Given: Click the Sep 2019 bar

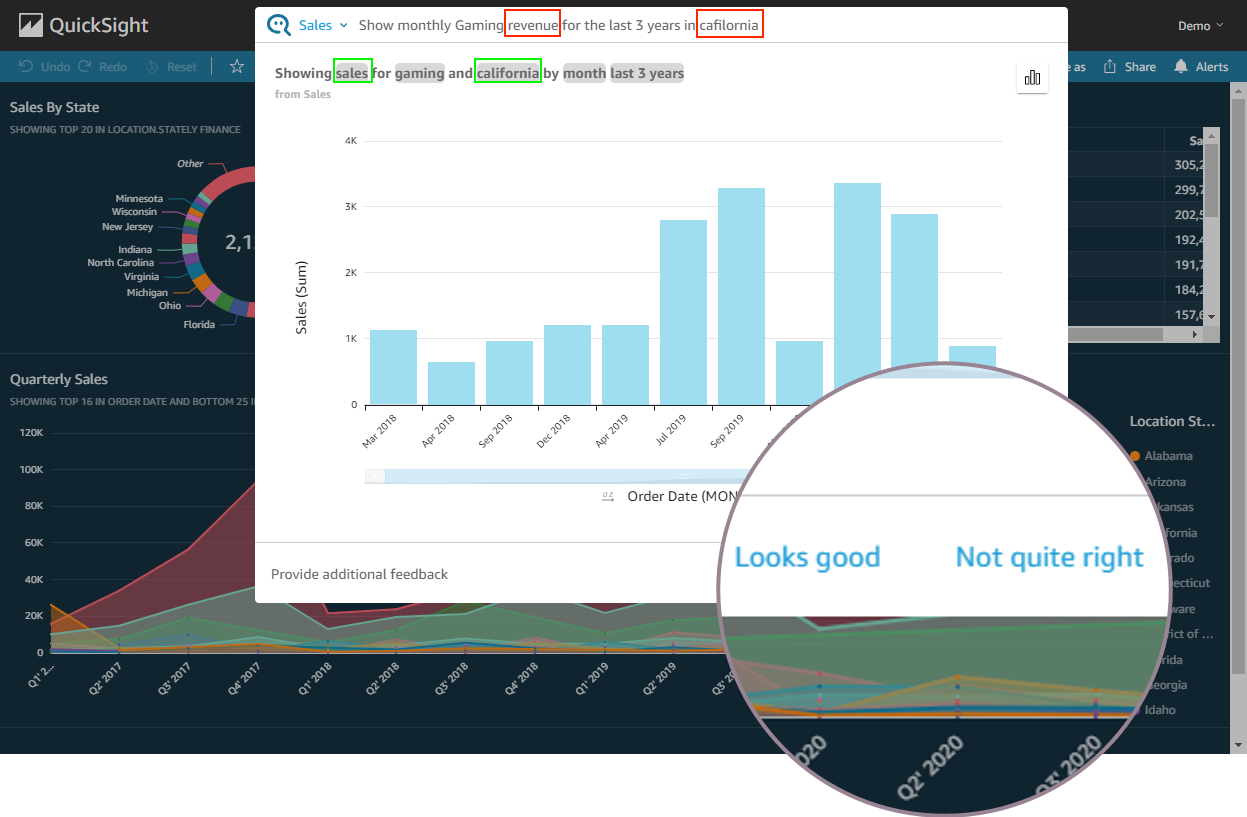Looking at the screenshot, I should [x=741, y=296].
